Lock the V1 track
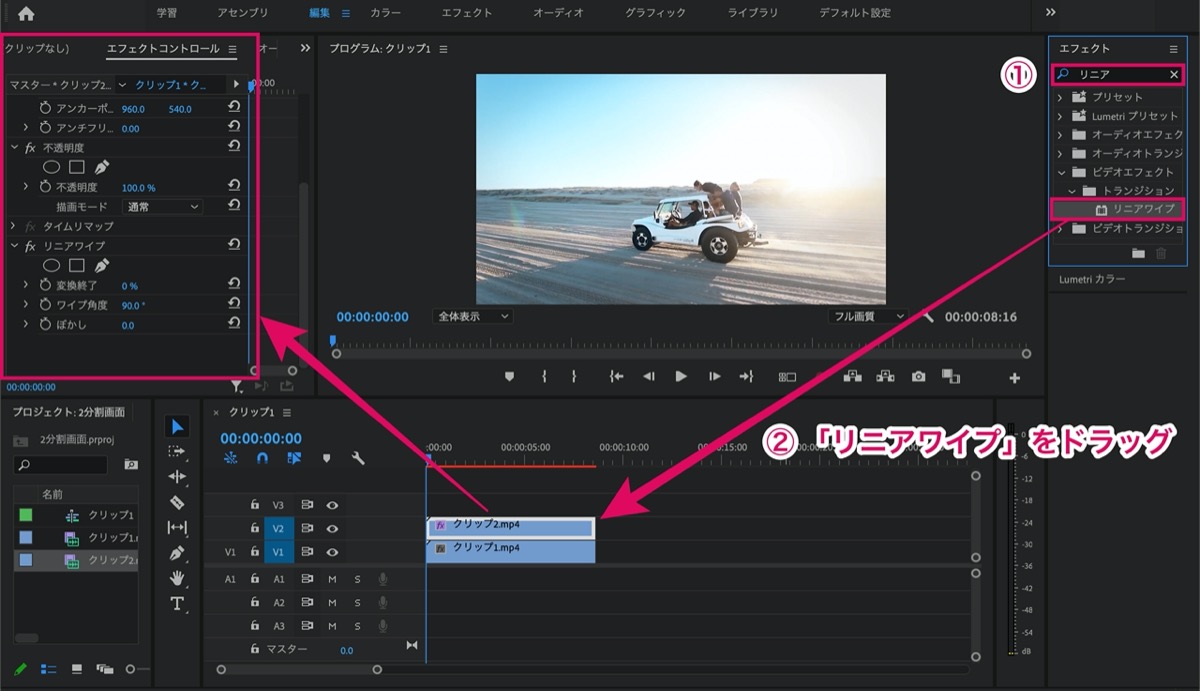Viewport: 1200px width, 691px height. coord(255,552)
